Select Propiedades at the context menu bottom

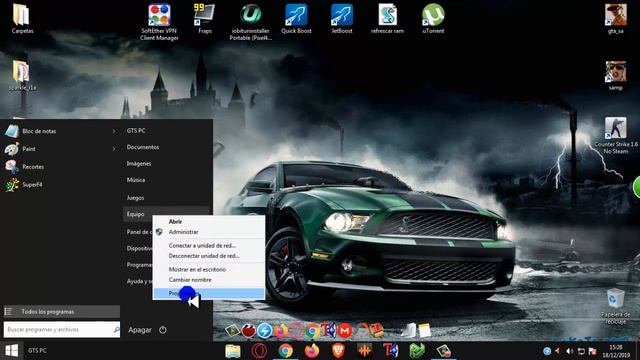tap(209, 293)
